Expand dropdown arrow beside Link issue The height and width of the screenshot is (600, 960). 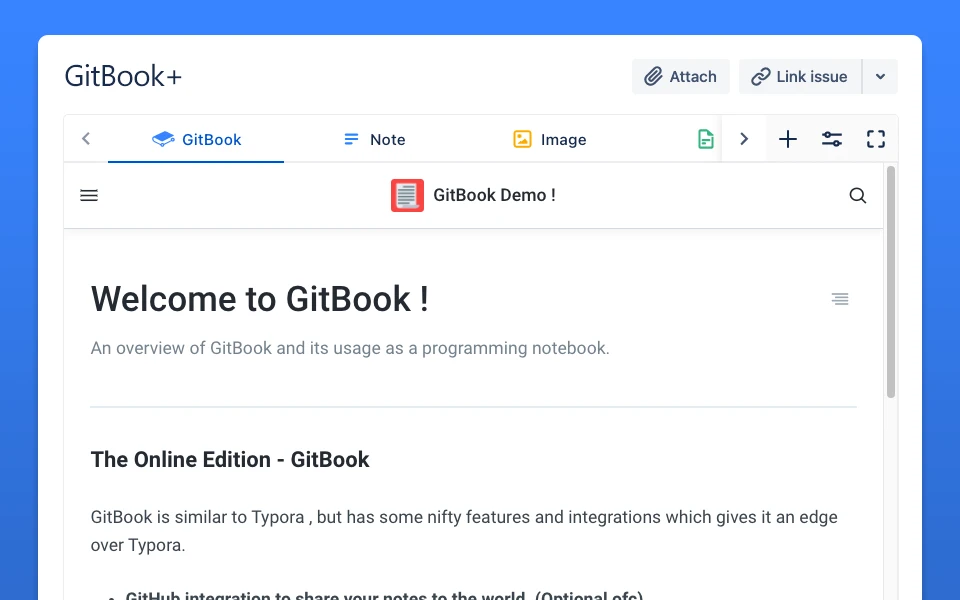(x=880, y=77)
